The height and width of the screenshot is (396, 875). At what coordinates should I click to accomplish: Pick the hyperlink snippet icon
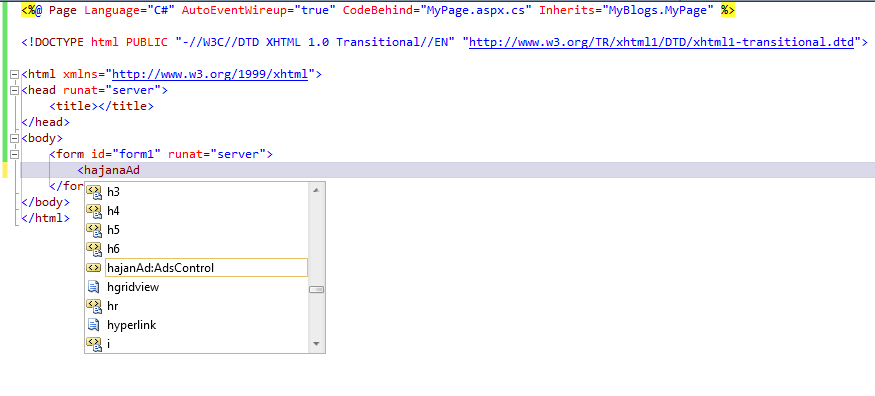(x=93, y=325)
